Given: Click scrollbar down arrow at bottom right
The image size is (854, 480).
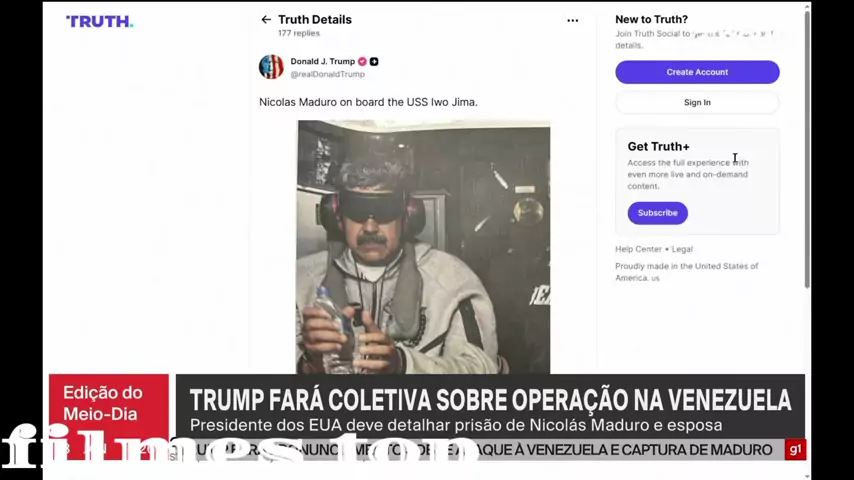Looking at the screenshot, I should tap(807, 475).
